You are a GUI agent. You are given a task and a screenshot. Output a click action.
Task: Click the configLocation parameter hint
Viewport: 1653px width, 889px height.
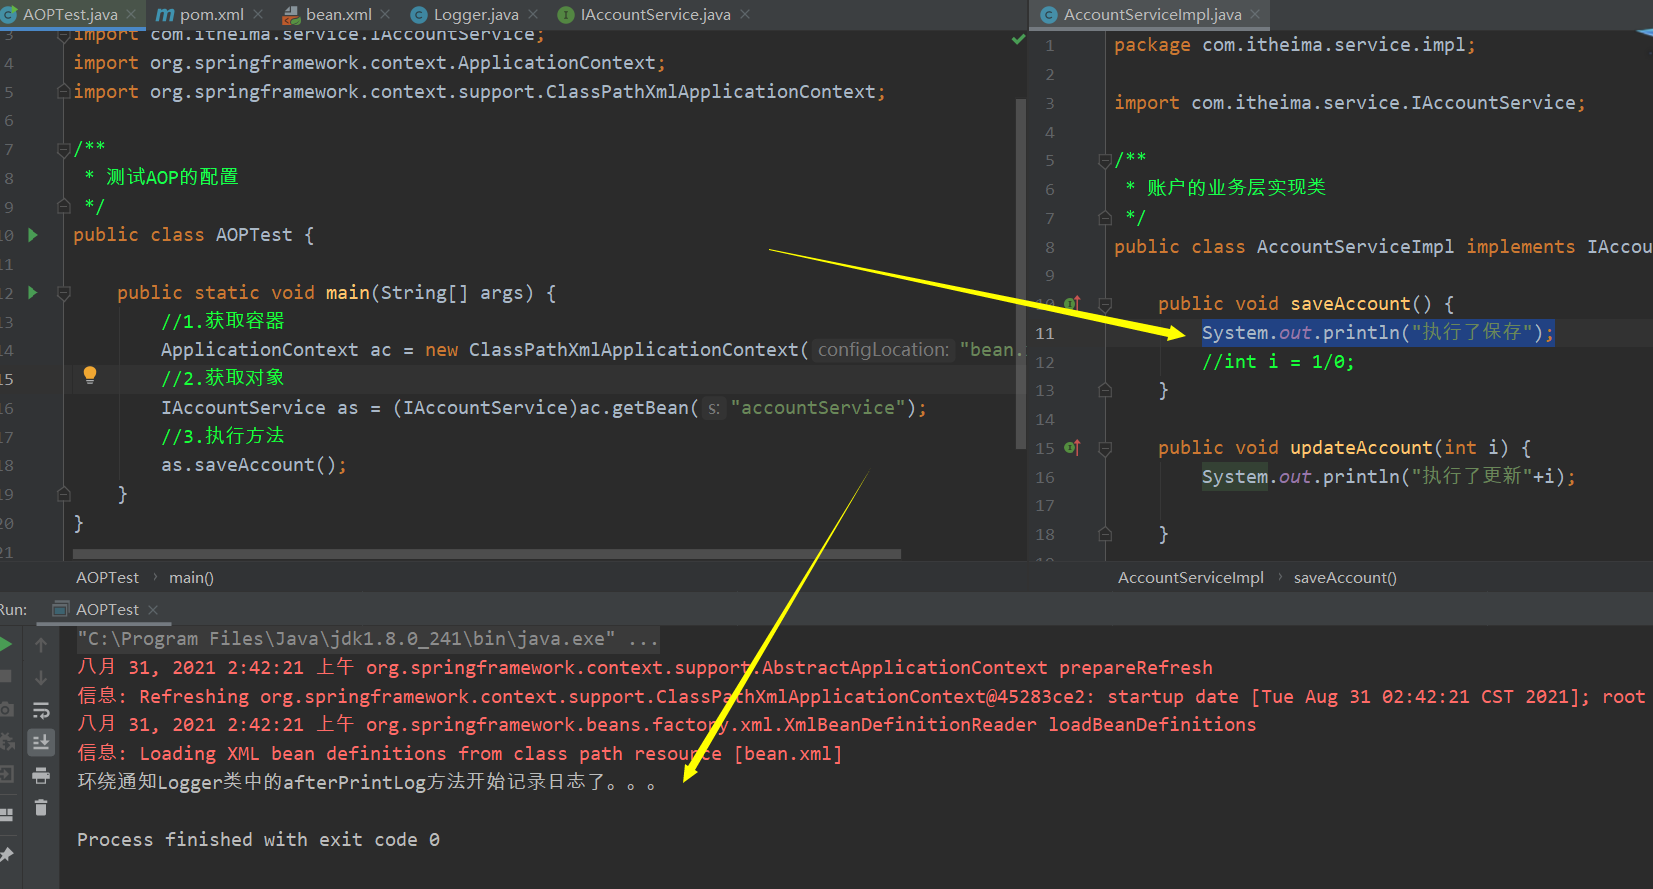pyautogui.click(x=884, y=350)
